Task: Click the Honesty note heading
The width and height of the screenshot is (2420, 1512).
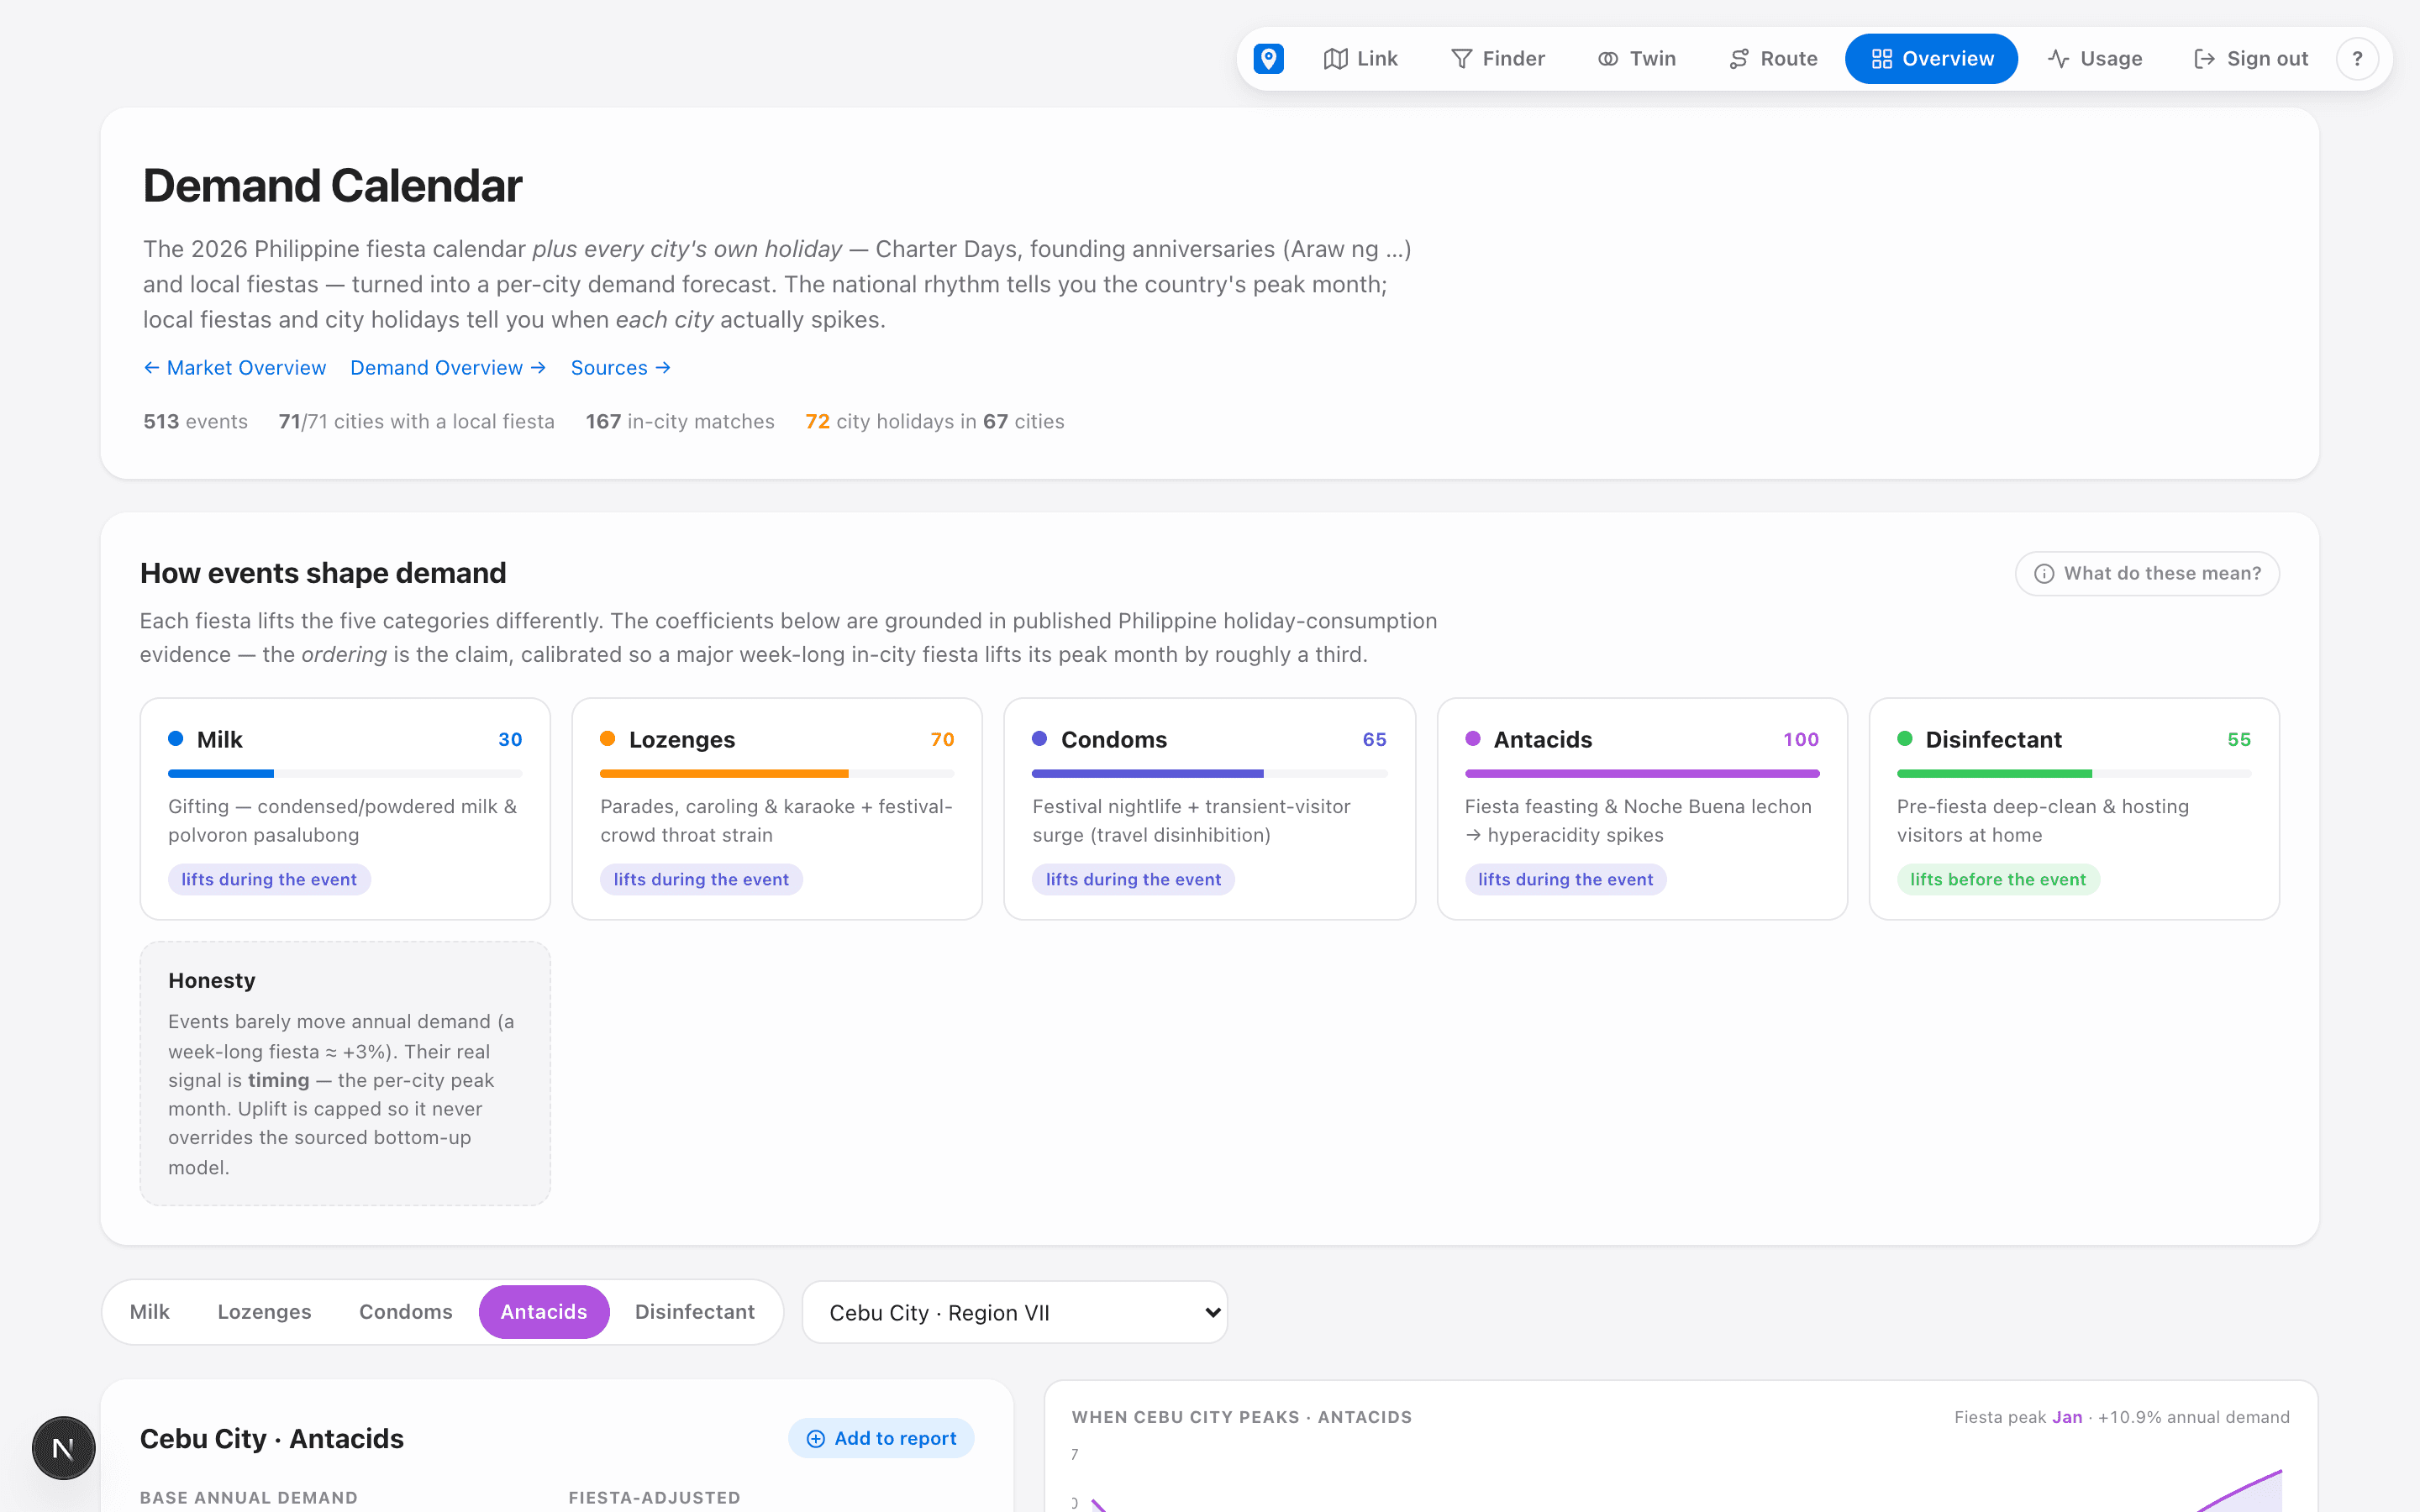Action: tap(212, 980)
